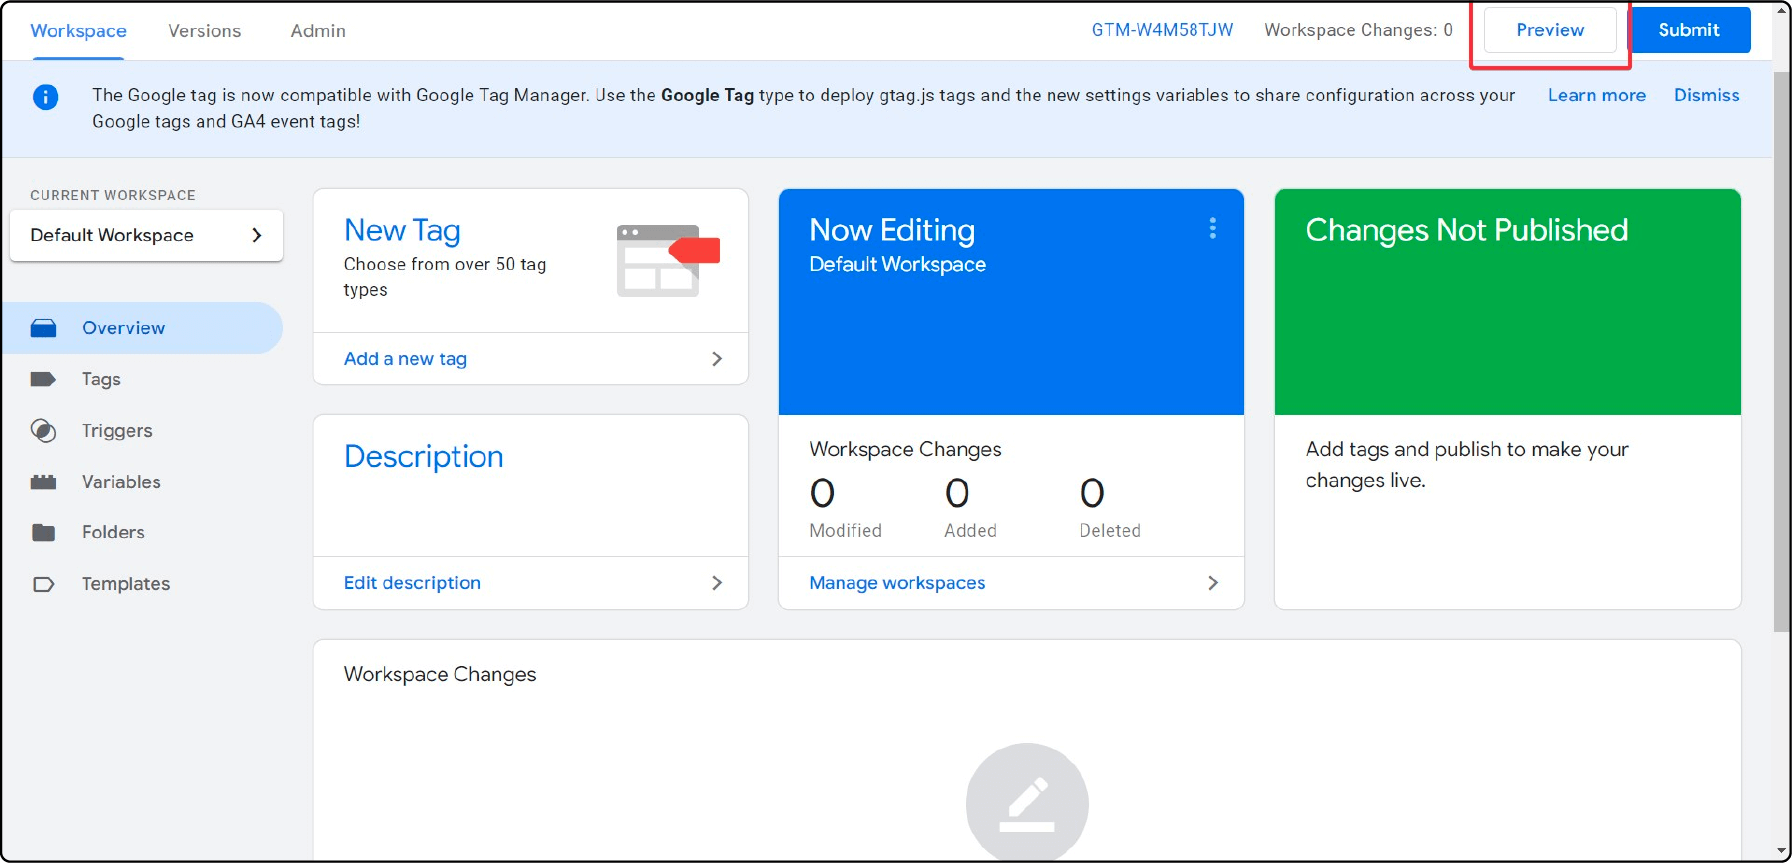Open the GTM-W4M58TJW container ID link

(x=1162, y=30)
